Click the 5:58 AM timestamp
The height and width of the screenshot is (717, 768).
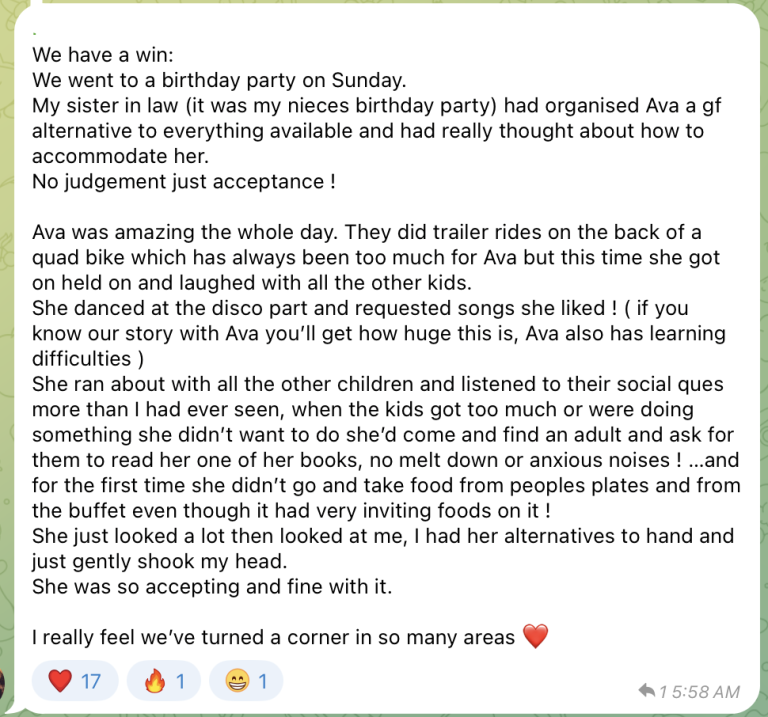[x=705, y=692]
